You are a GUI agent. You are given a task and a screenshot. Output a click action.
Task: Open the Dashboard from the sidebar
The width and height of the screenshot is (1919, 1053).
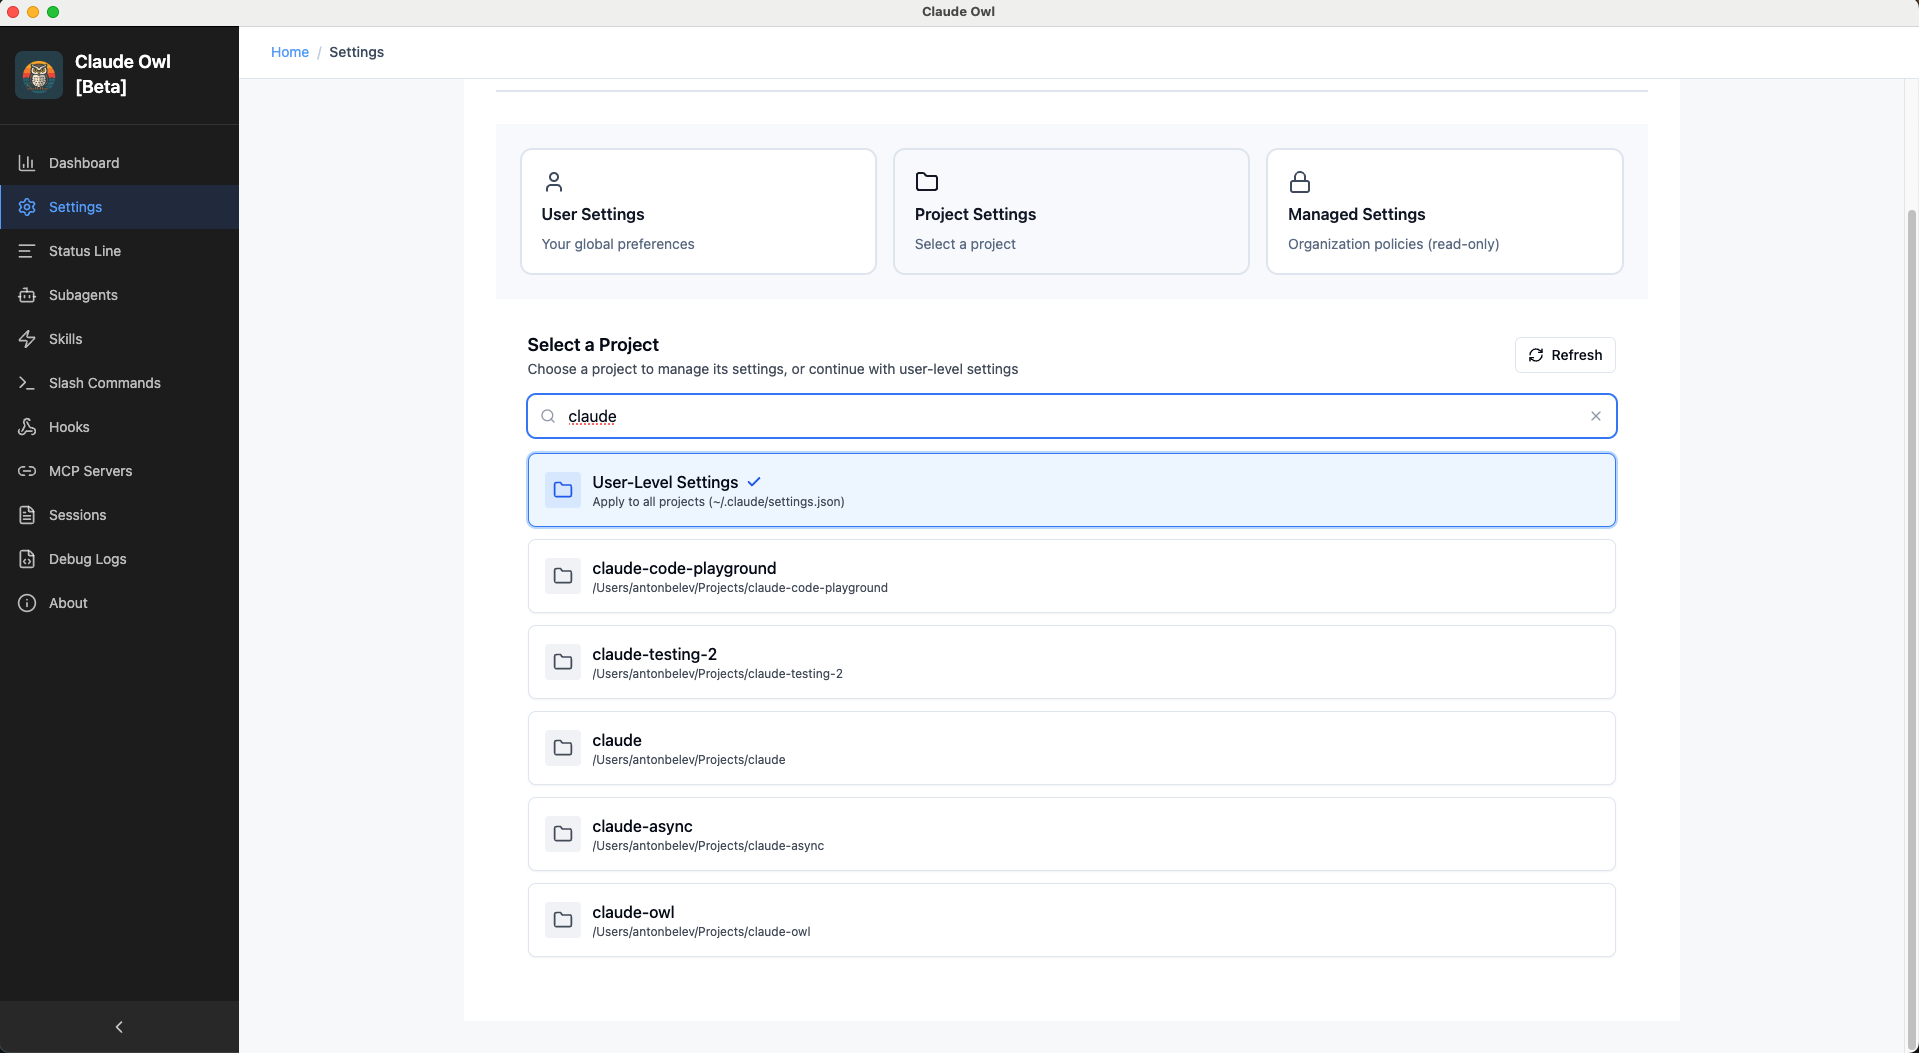(83, 162)
